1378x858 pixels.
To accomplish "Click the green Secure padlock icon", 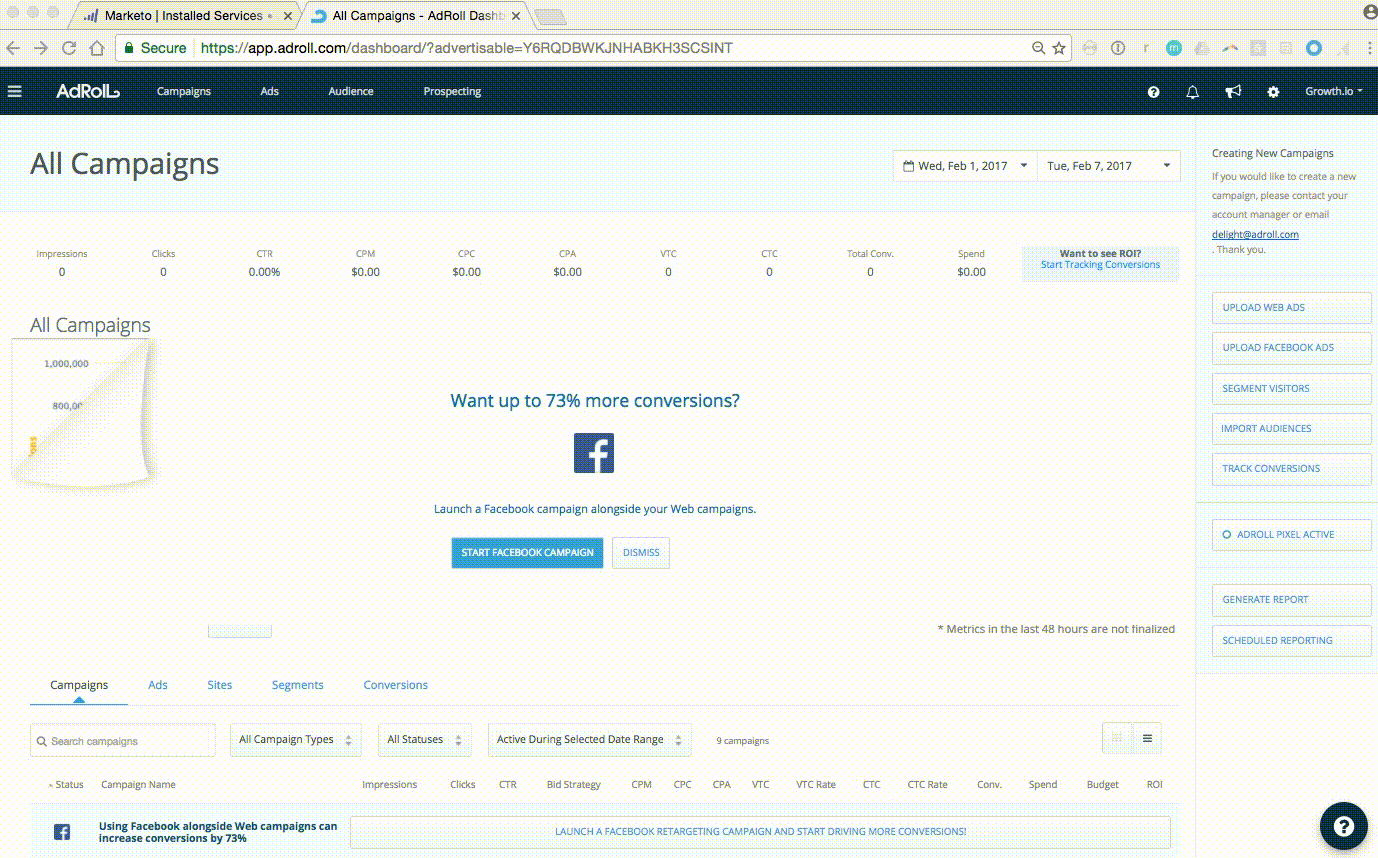I will [x=128, y=48].
